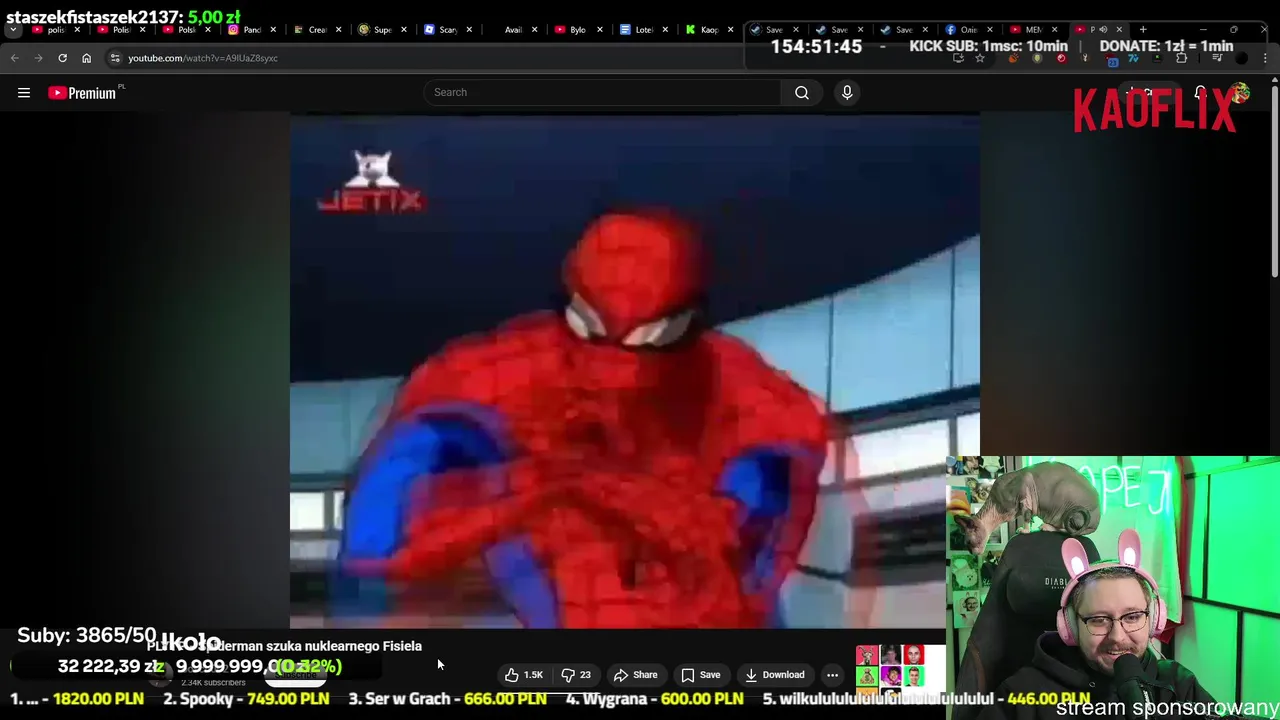
Task: Close the Scary tab
Action: (x=469, y=30)
